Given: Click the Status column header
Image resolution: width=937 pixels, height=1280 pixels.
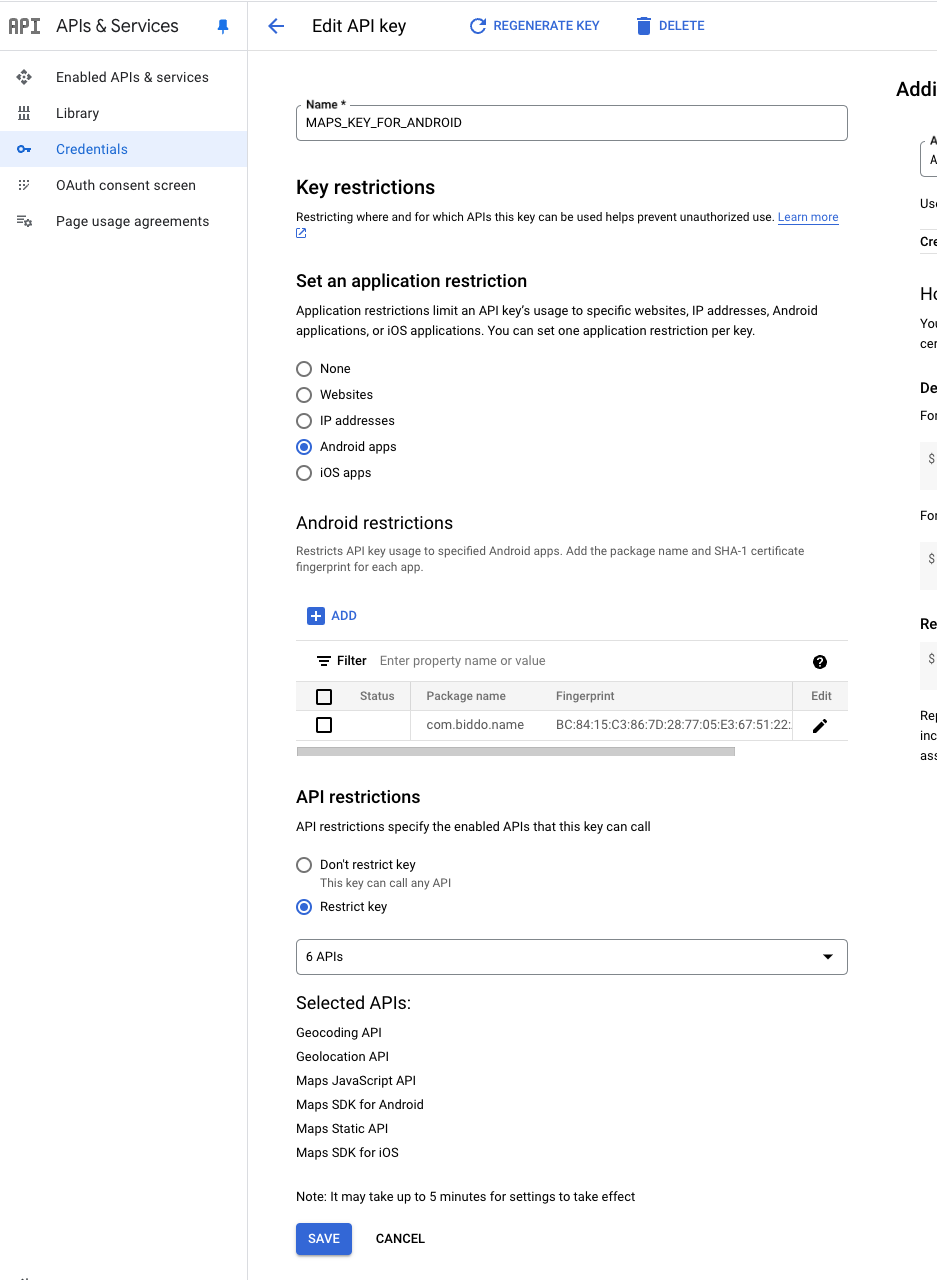Looking at the screenshot, I should tap(377, 696).
